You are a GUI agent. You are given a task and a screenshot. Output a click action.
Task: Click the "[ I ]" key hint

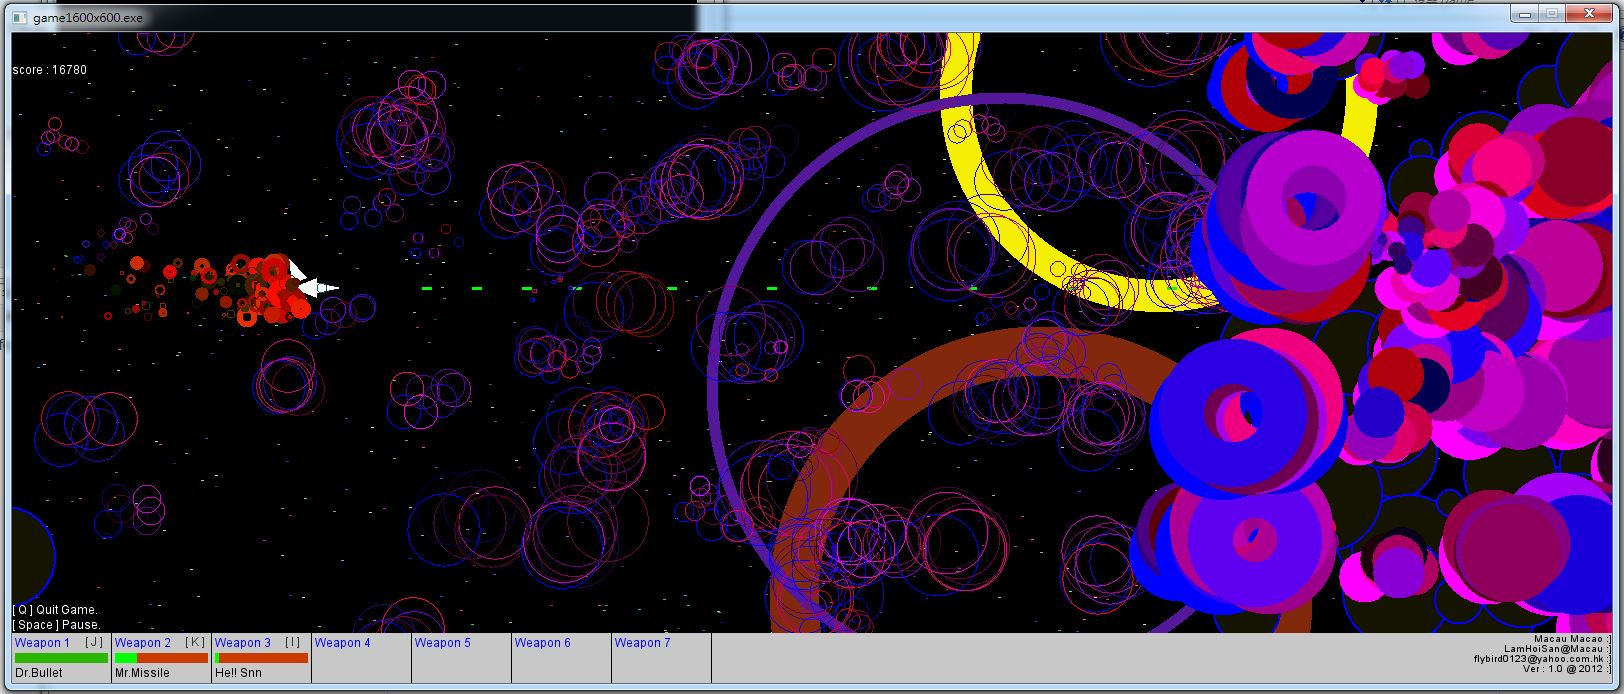(x=293, y=642)
